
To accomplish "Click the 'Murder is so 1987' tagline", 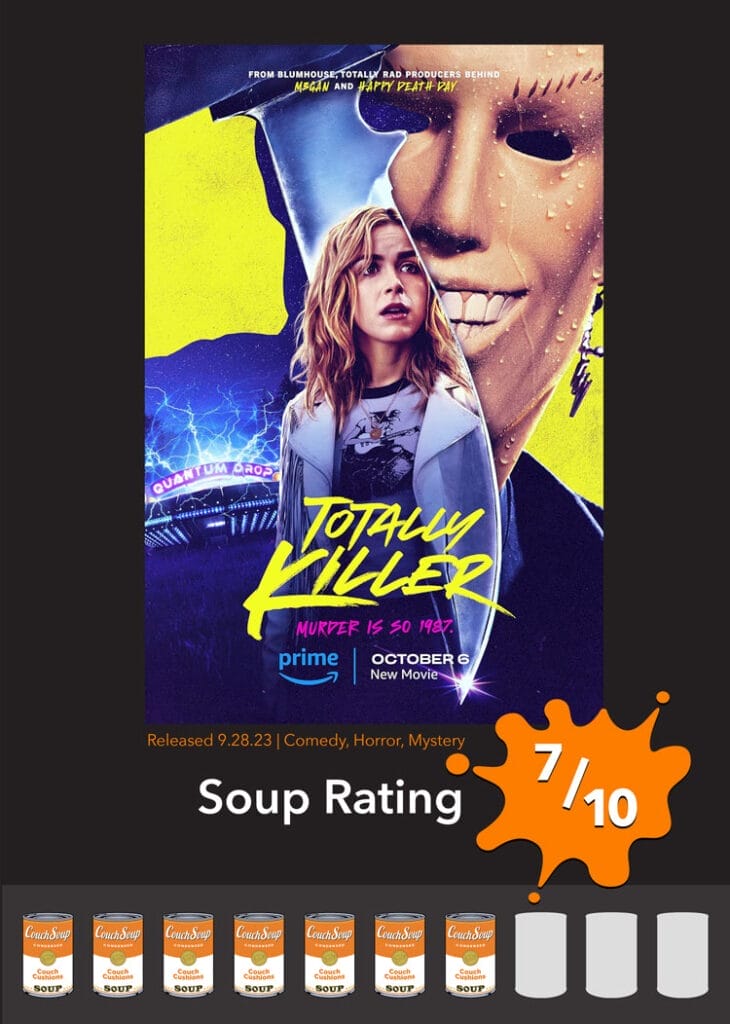I will point(375,628).
